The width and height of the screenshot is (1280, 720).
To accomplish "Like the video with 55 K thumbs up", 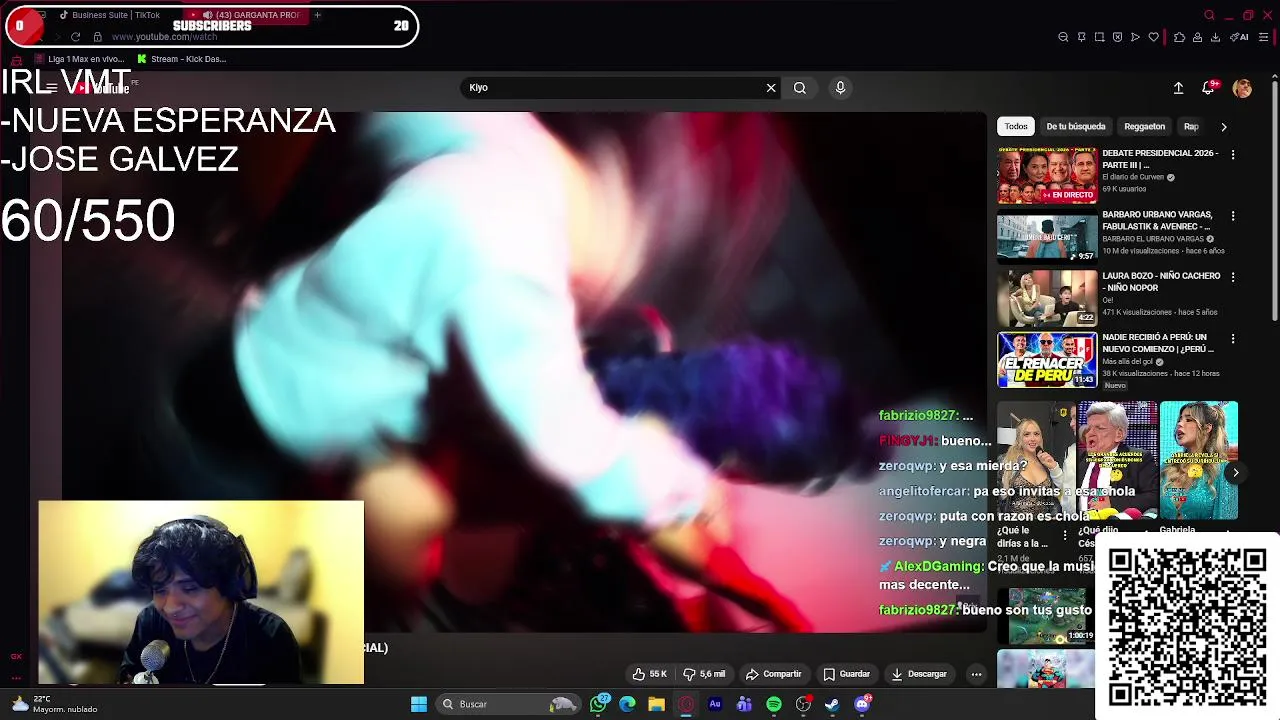I will click(x=649, y=674).
